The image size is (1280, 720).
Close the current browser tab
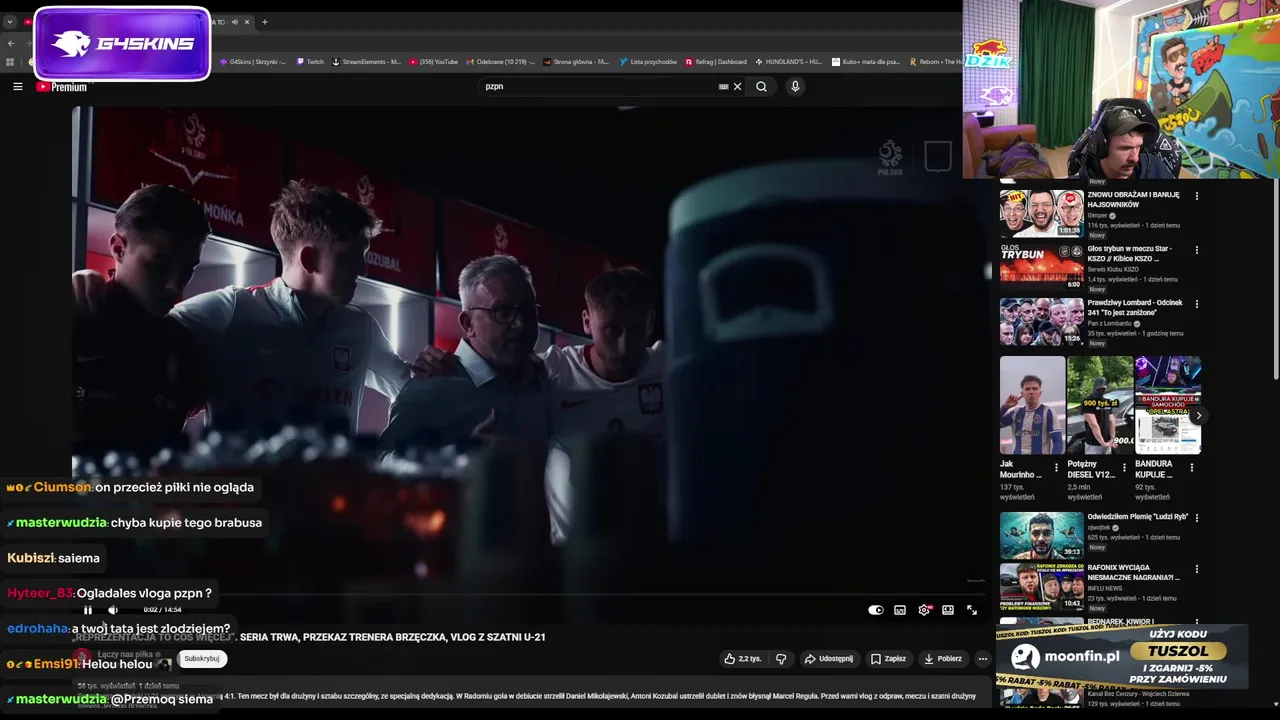pyautogui.click(x=248, y=22)
